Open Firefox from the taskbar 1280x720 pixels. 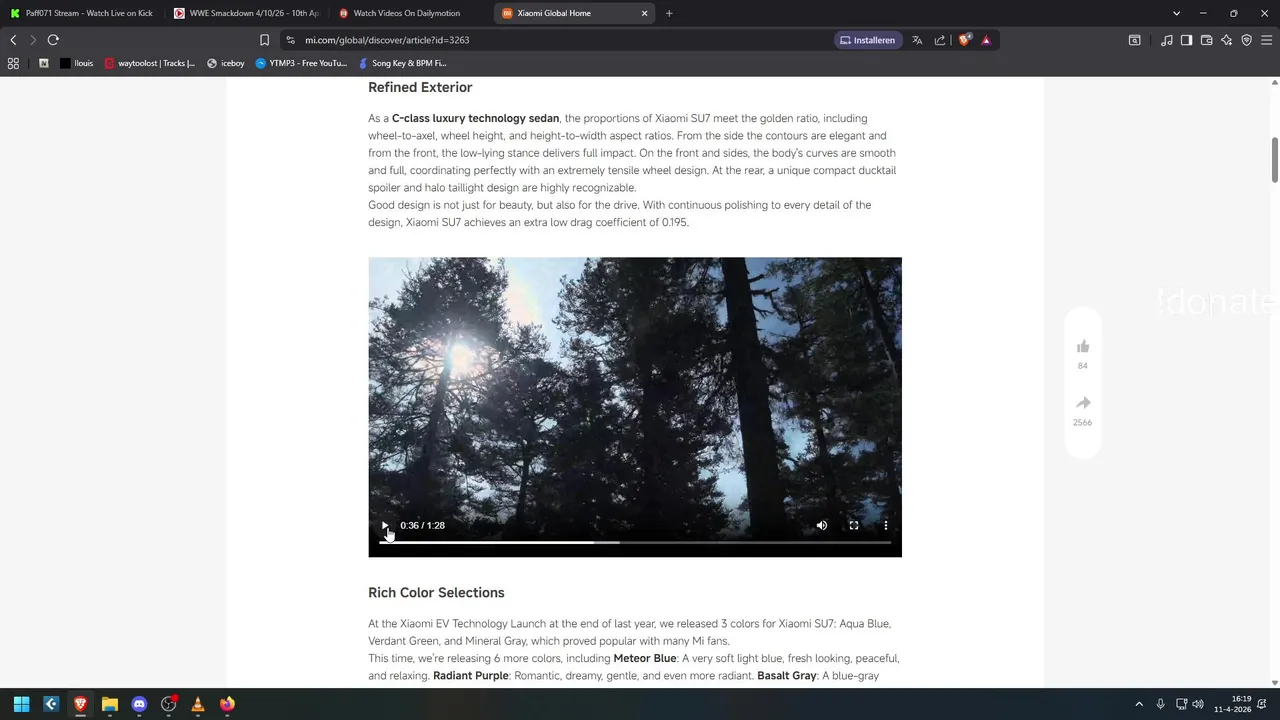227,704
